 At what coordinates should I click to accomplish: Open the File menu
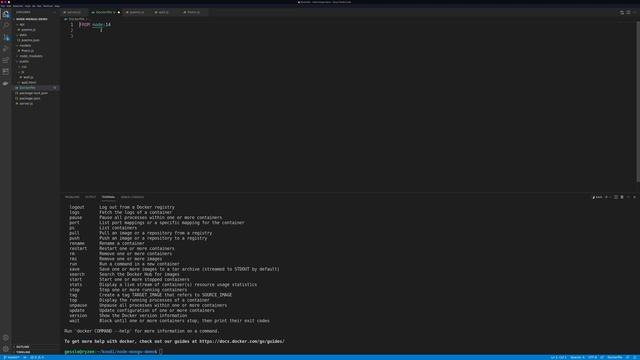3,6
